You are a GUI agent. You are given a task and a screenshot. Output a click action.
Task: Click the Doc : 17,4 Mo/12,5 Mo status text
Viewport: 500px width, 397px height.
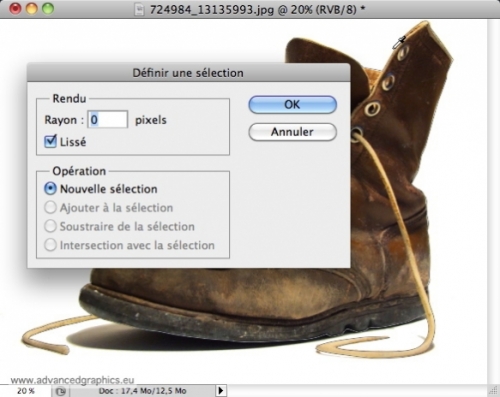(x=142, y=391)
